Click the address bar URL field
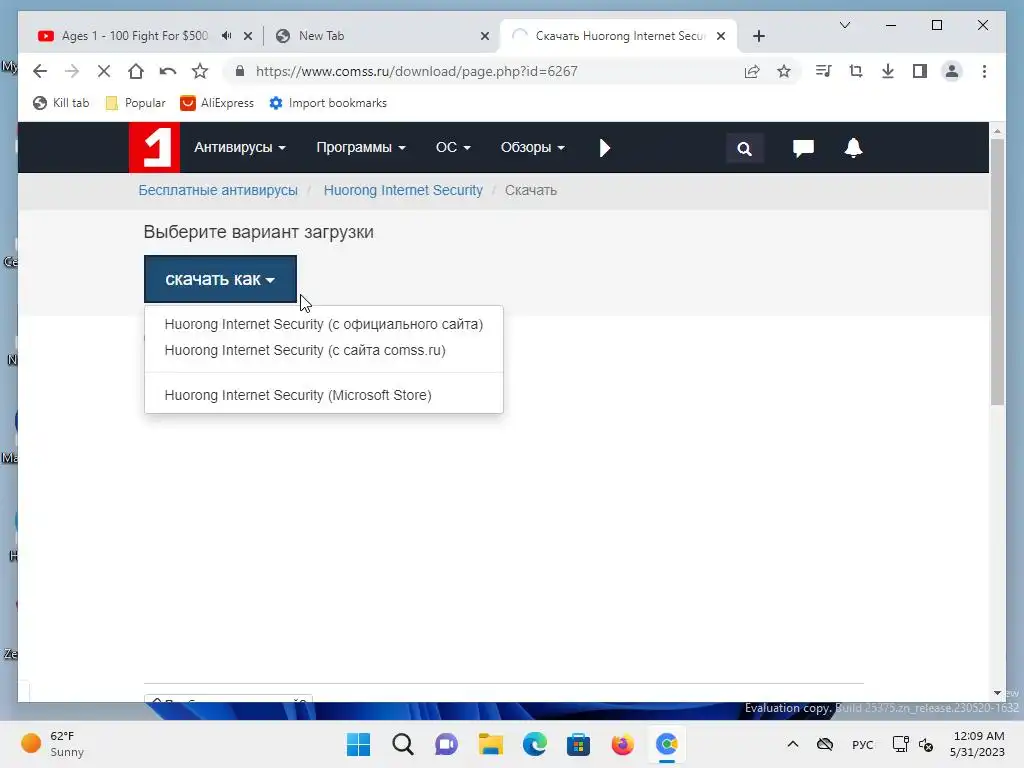 416,71
